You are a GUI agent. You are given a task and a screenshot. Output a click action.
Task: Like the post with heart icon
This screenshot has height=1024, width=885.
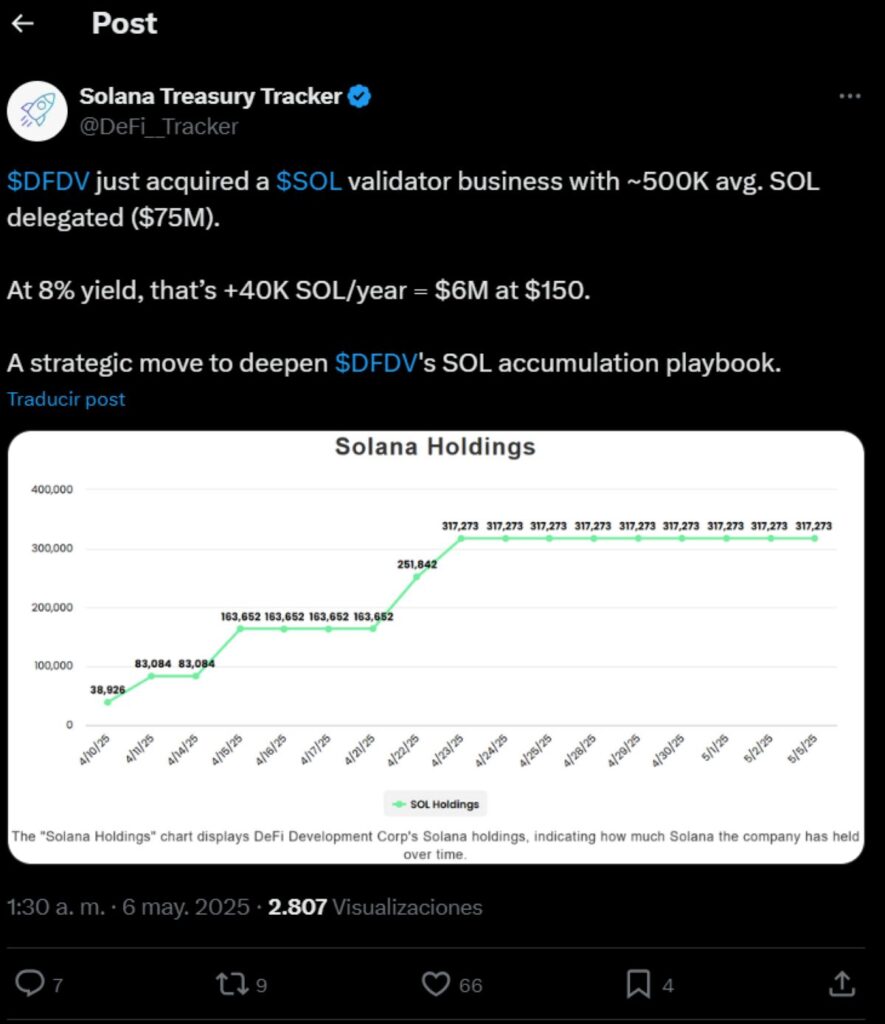click(436, 984)
